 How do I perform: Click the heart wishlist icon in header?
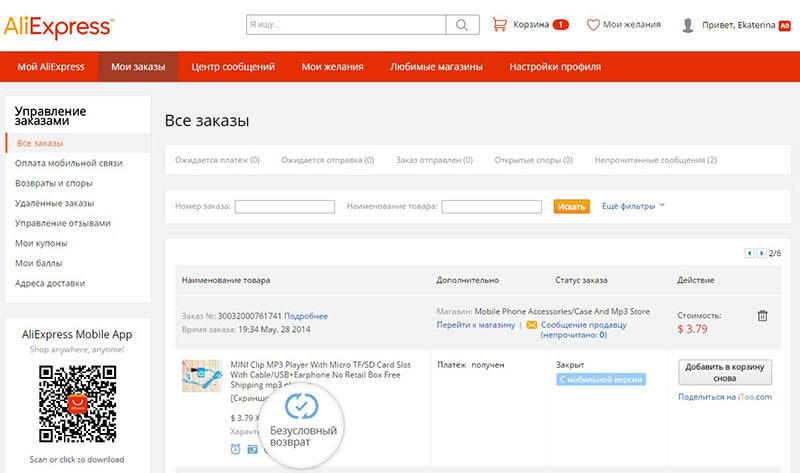click(593, 24)
